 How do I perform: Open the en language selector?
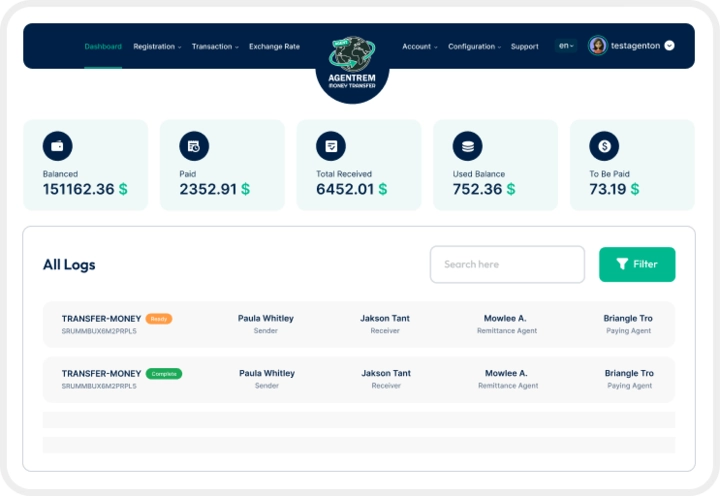pos(566,46)
